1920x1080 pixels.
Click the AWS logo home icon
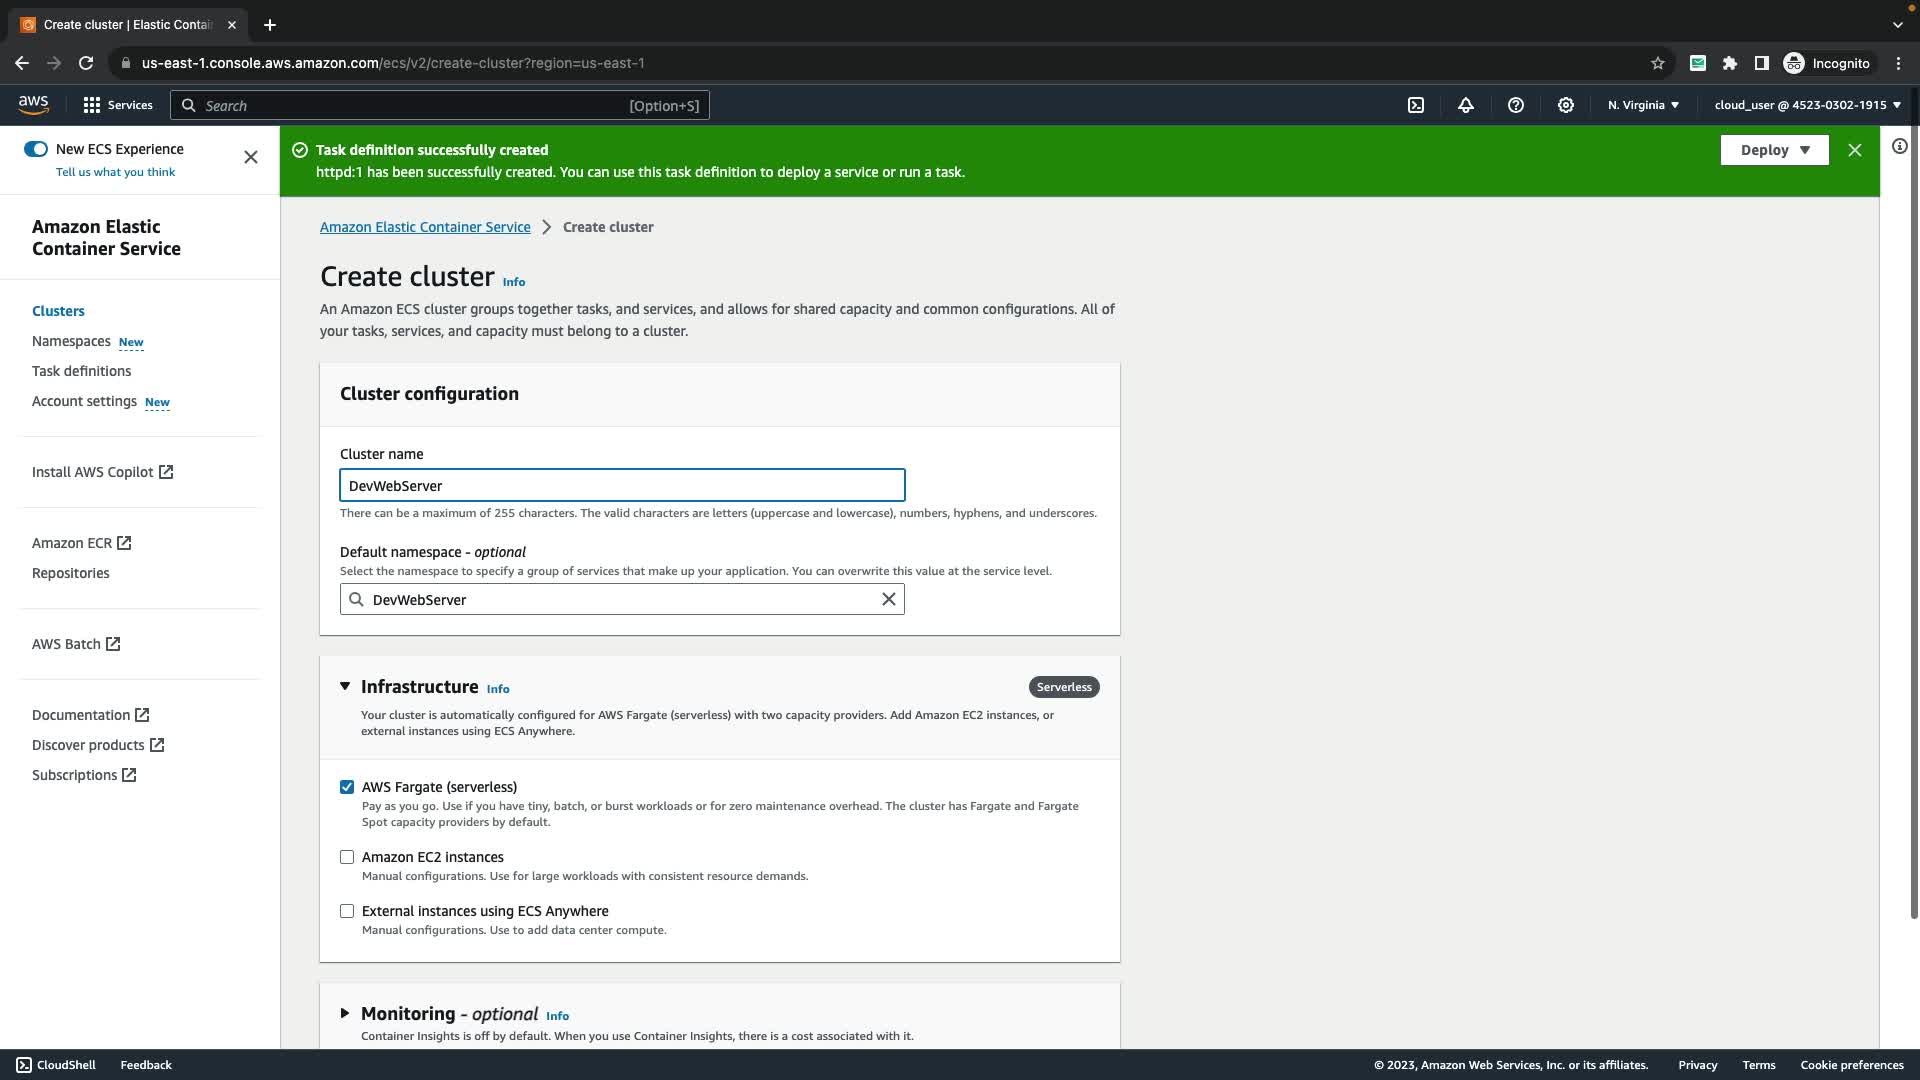33,104
